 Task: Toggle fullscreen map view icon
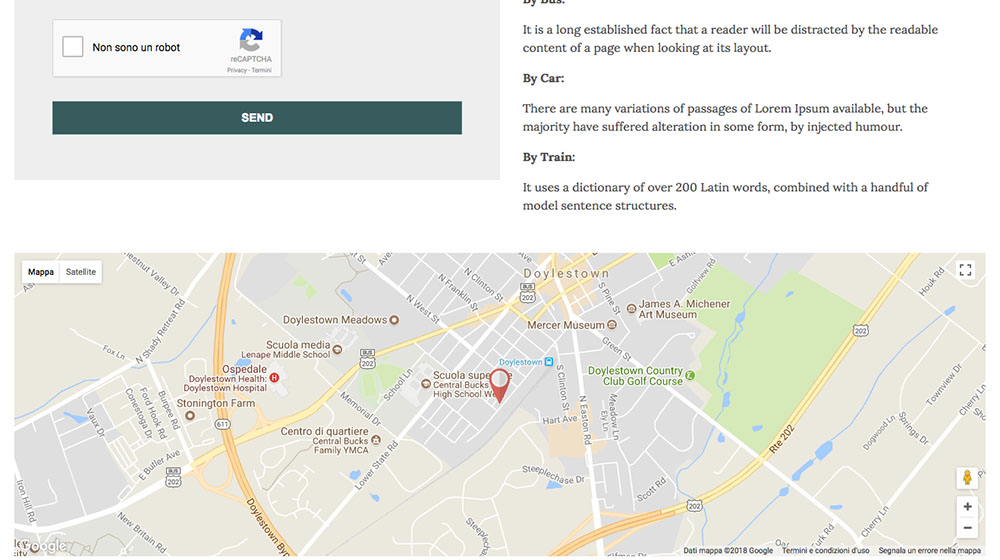point(965,270)
